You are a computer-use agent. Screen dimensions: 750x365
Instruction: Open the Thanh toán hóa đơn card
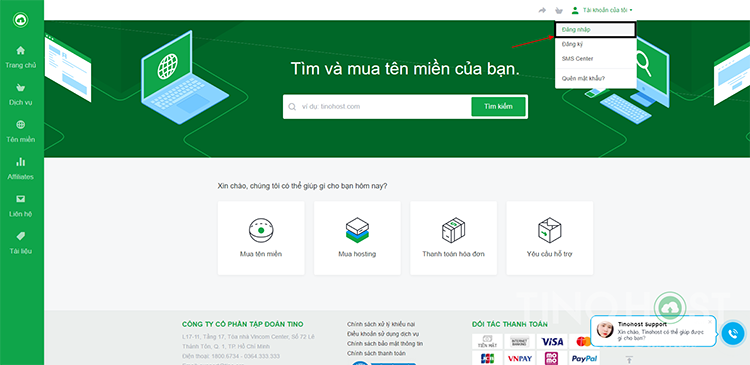(453, 238)
